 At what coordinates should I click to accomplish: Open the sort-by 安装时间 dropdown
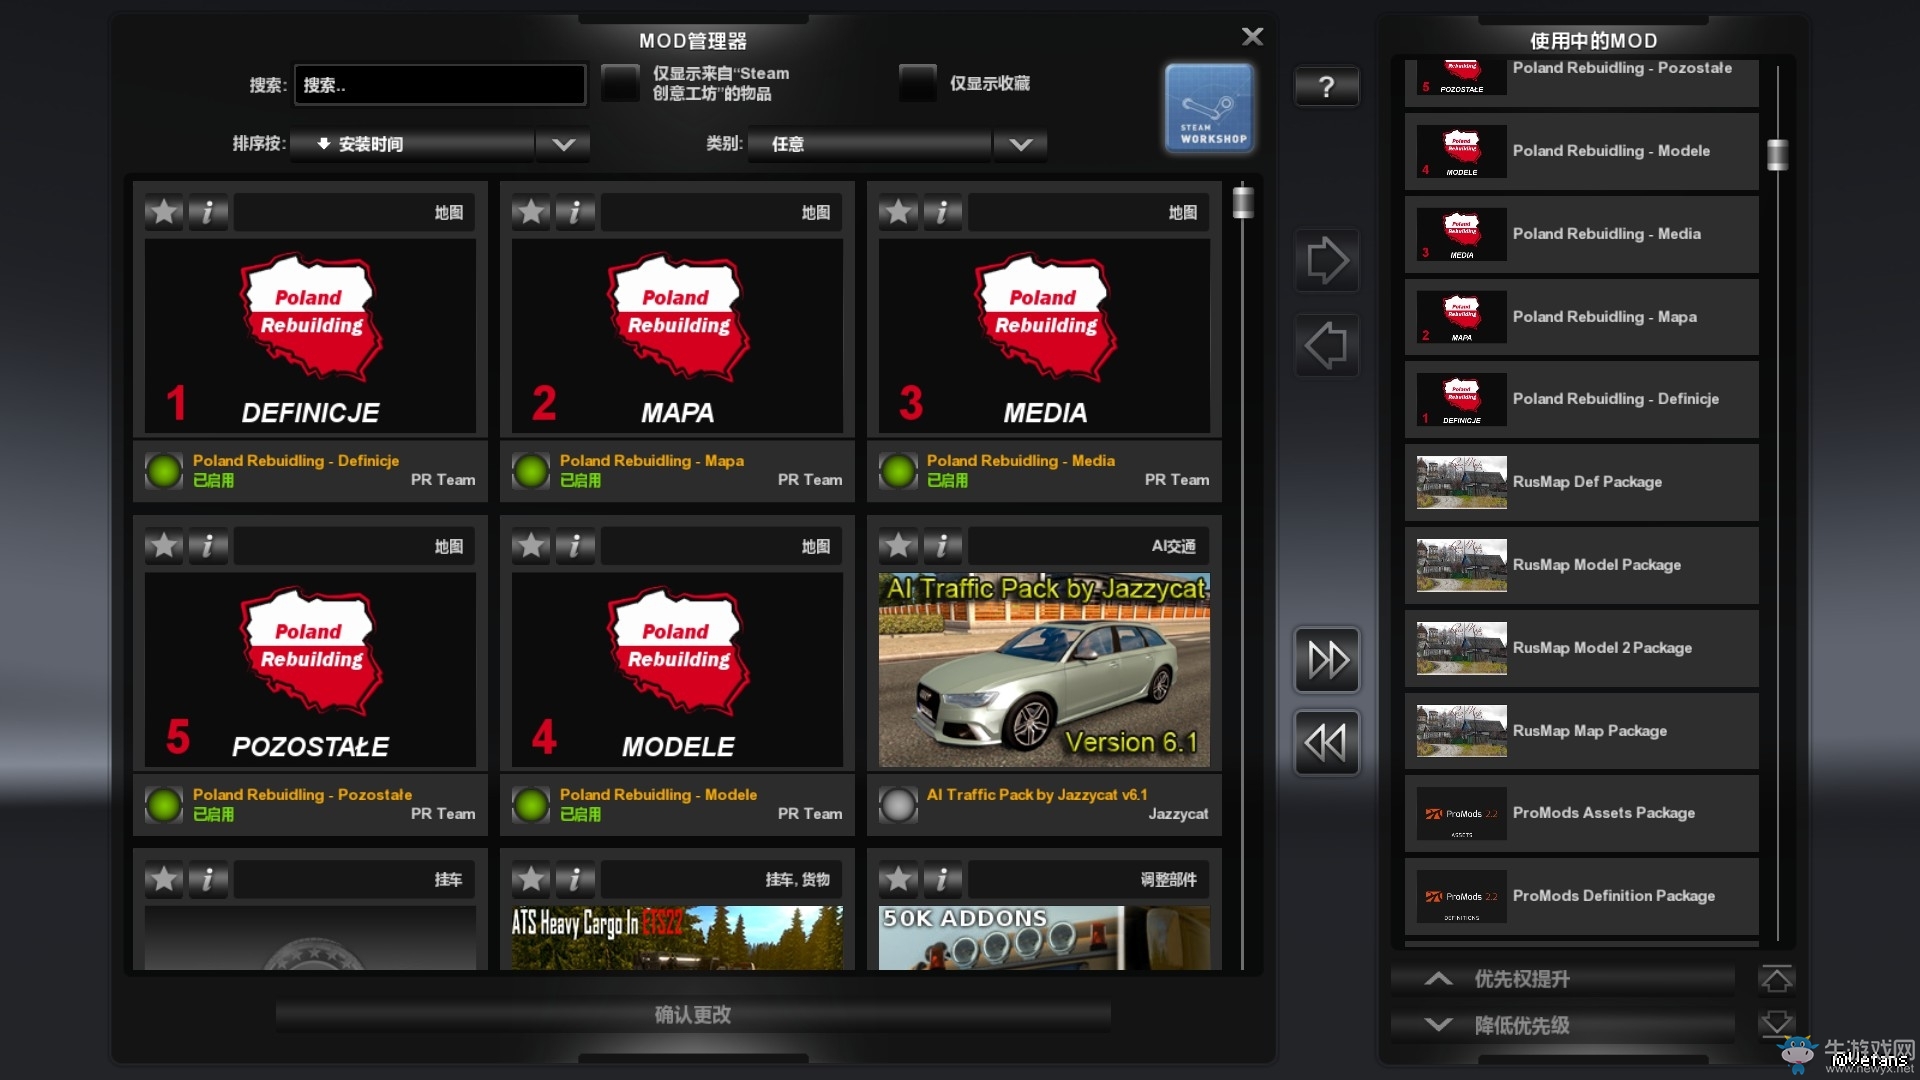pyautogui.click(x=412, y=144)
